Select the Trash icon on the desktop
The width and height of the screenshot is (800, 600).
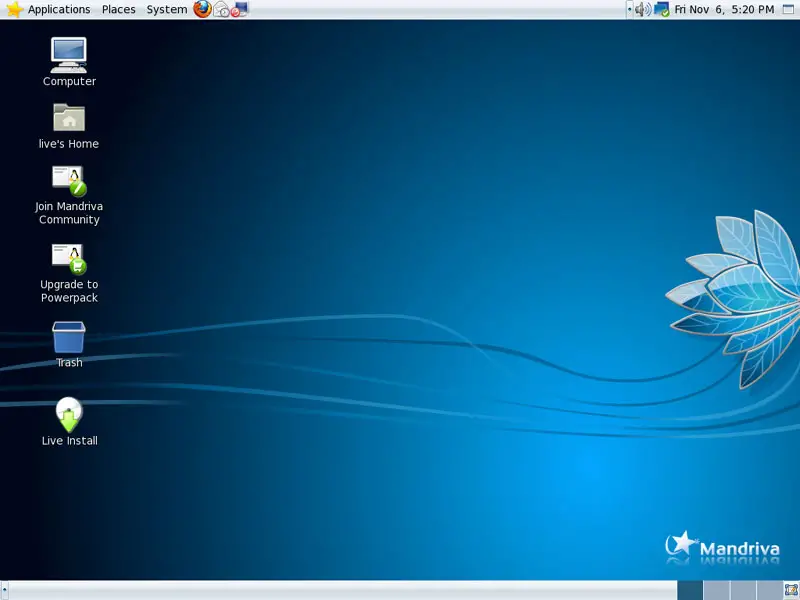69,337
